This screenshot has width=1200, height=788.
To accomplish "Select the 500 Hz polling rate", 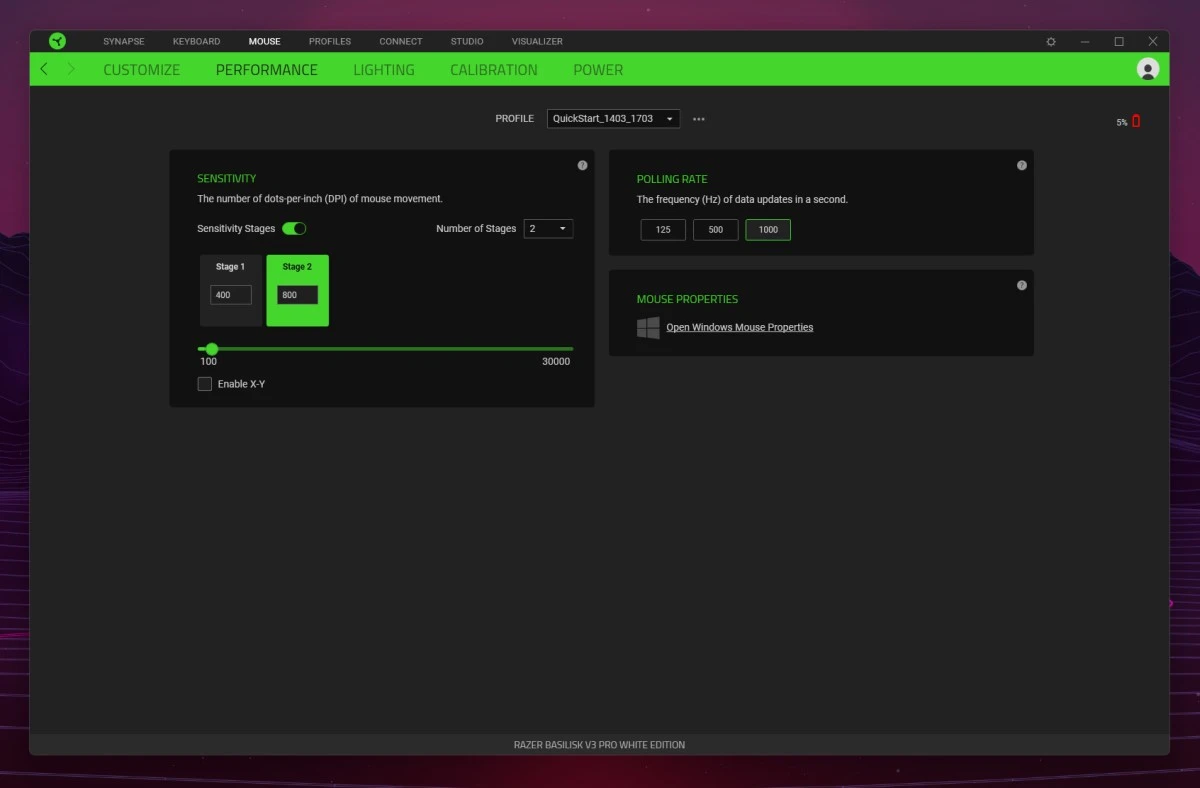I will 715,230.
